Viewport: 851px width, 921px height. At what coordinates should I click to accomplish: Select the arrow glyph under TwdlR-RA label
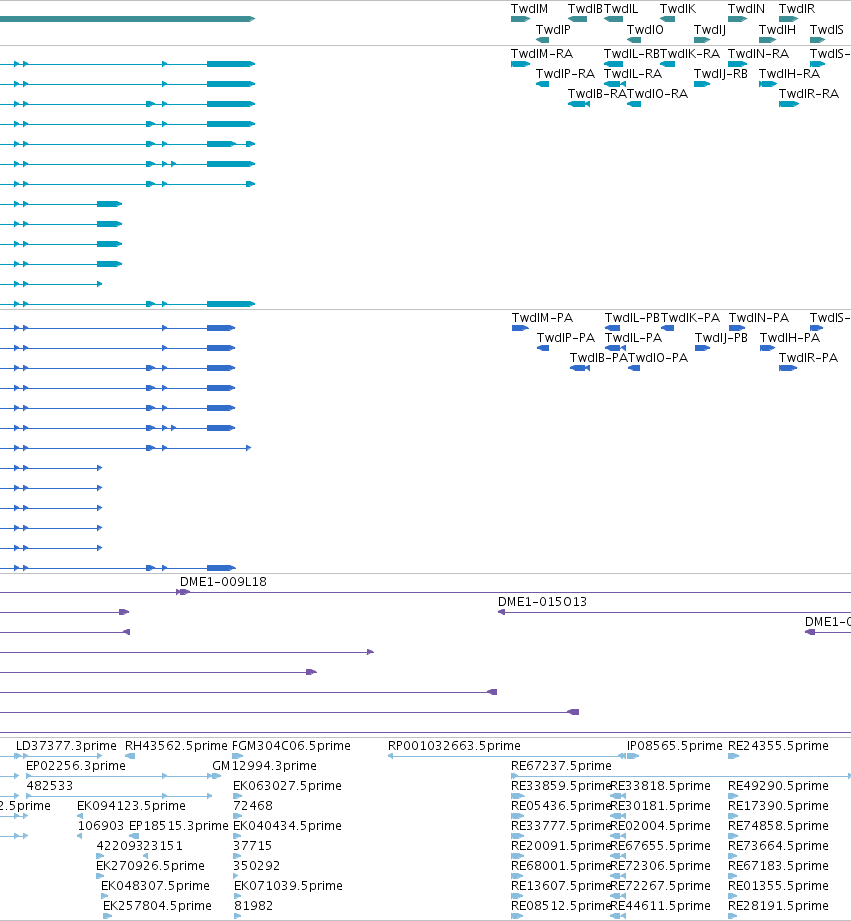(789, 104)
